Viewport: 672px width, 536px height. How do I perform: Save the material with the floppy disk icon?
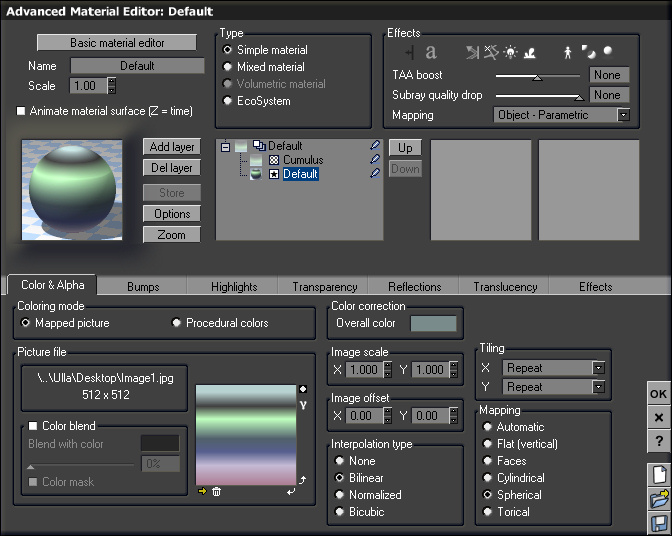tap(659, 524)
